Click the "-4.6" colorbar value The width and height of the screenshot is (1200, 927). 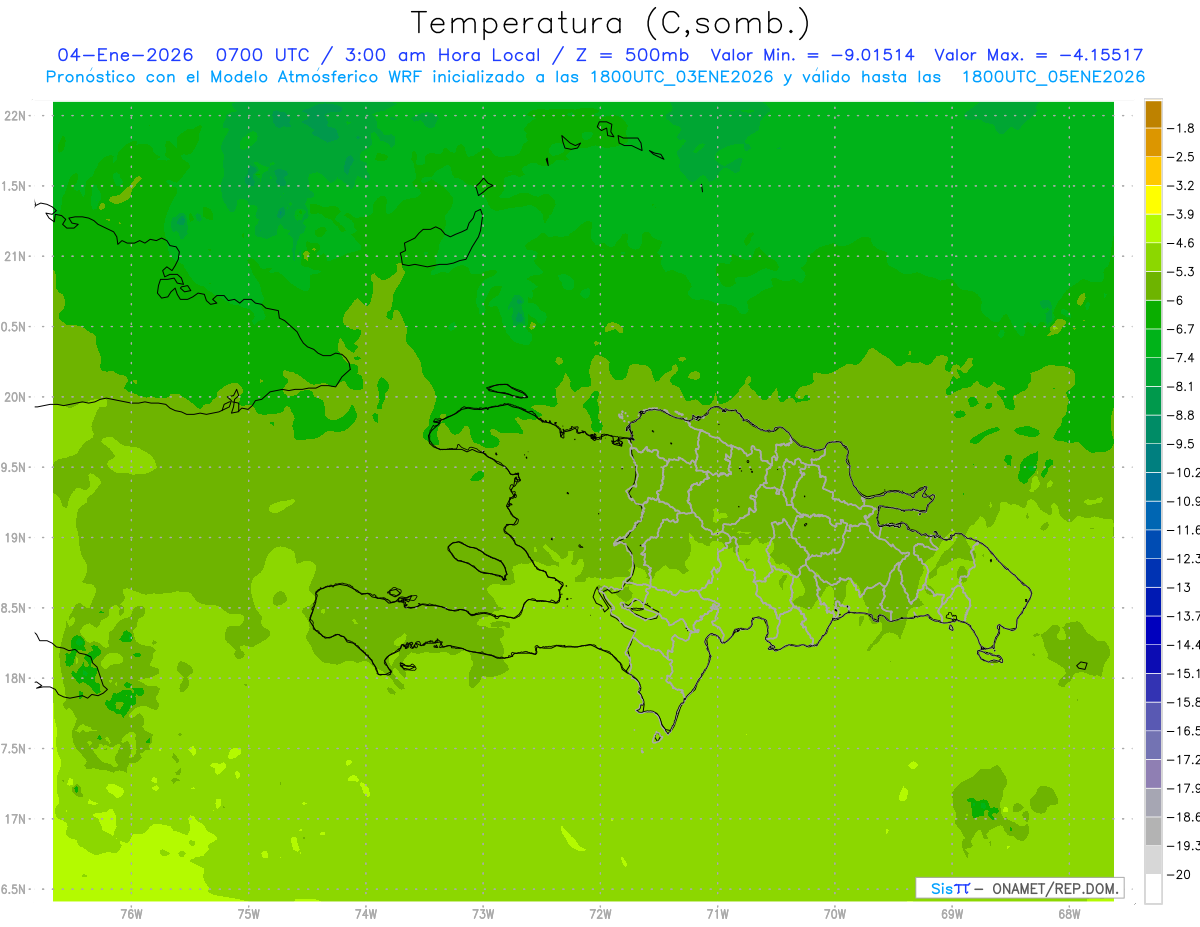(x=1182, y=243)
